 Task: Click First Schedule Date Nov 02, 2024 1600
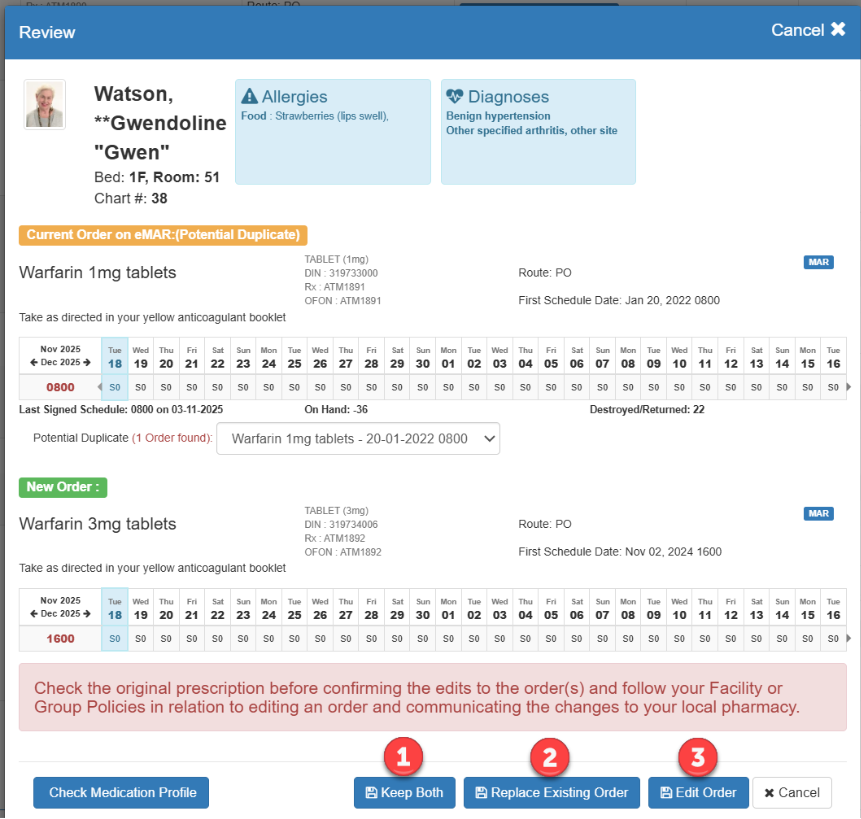pos(620,552)
